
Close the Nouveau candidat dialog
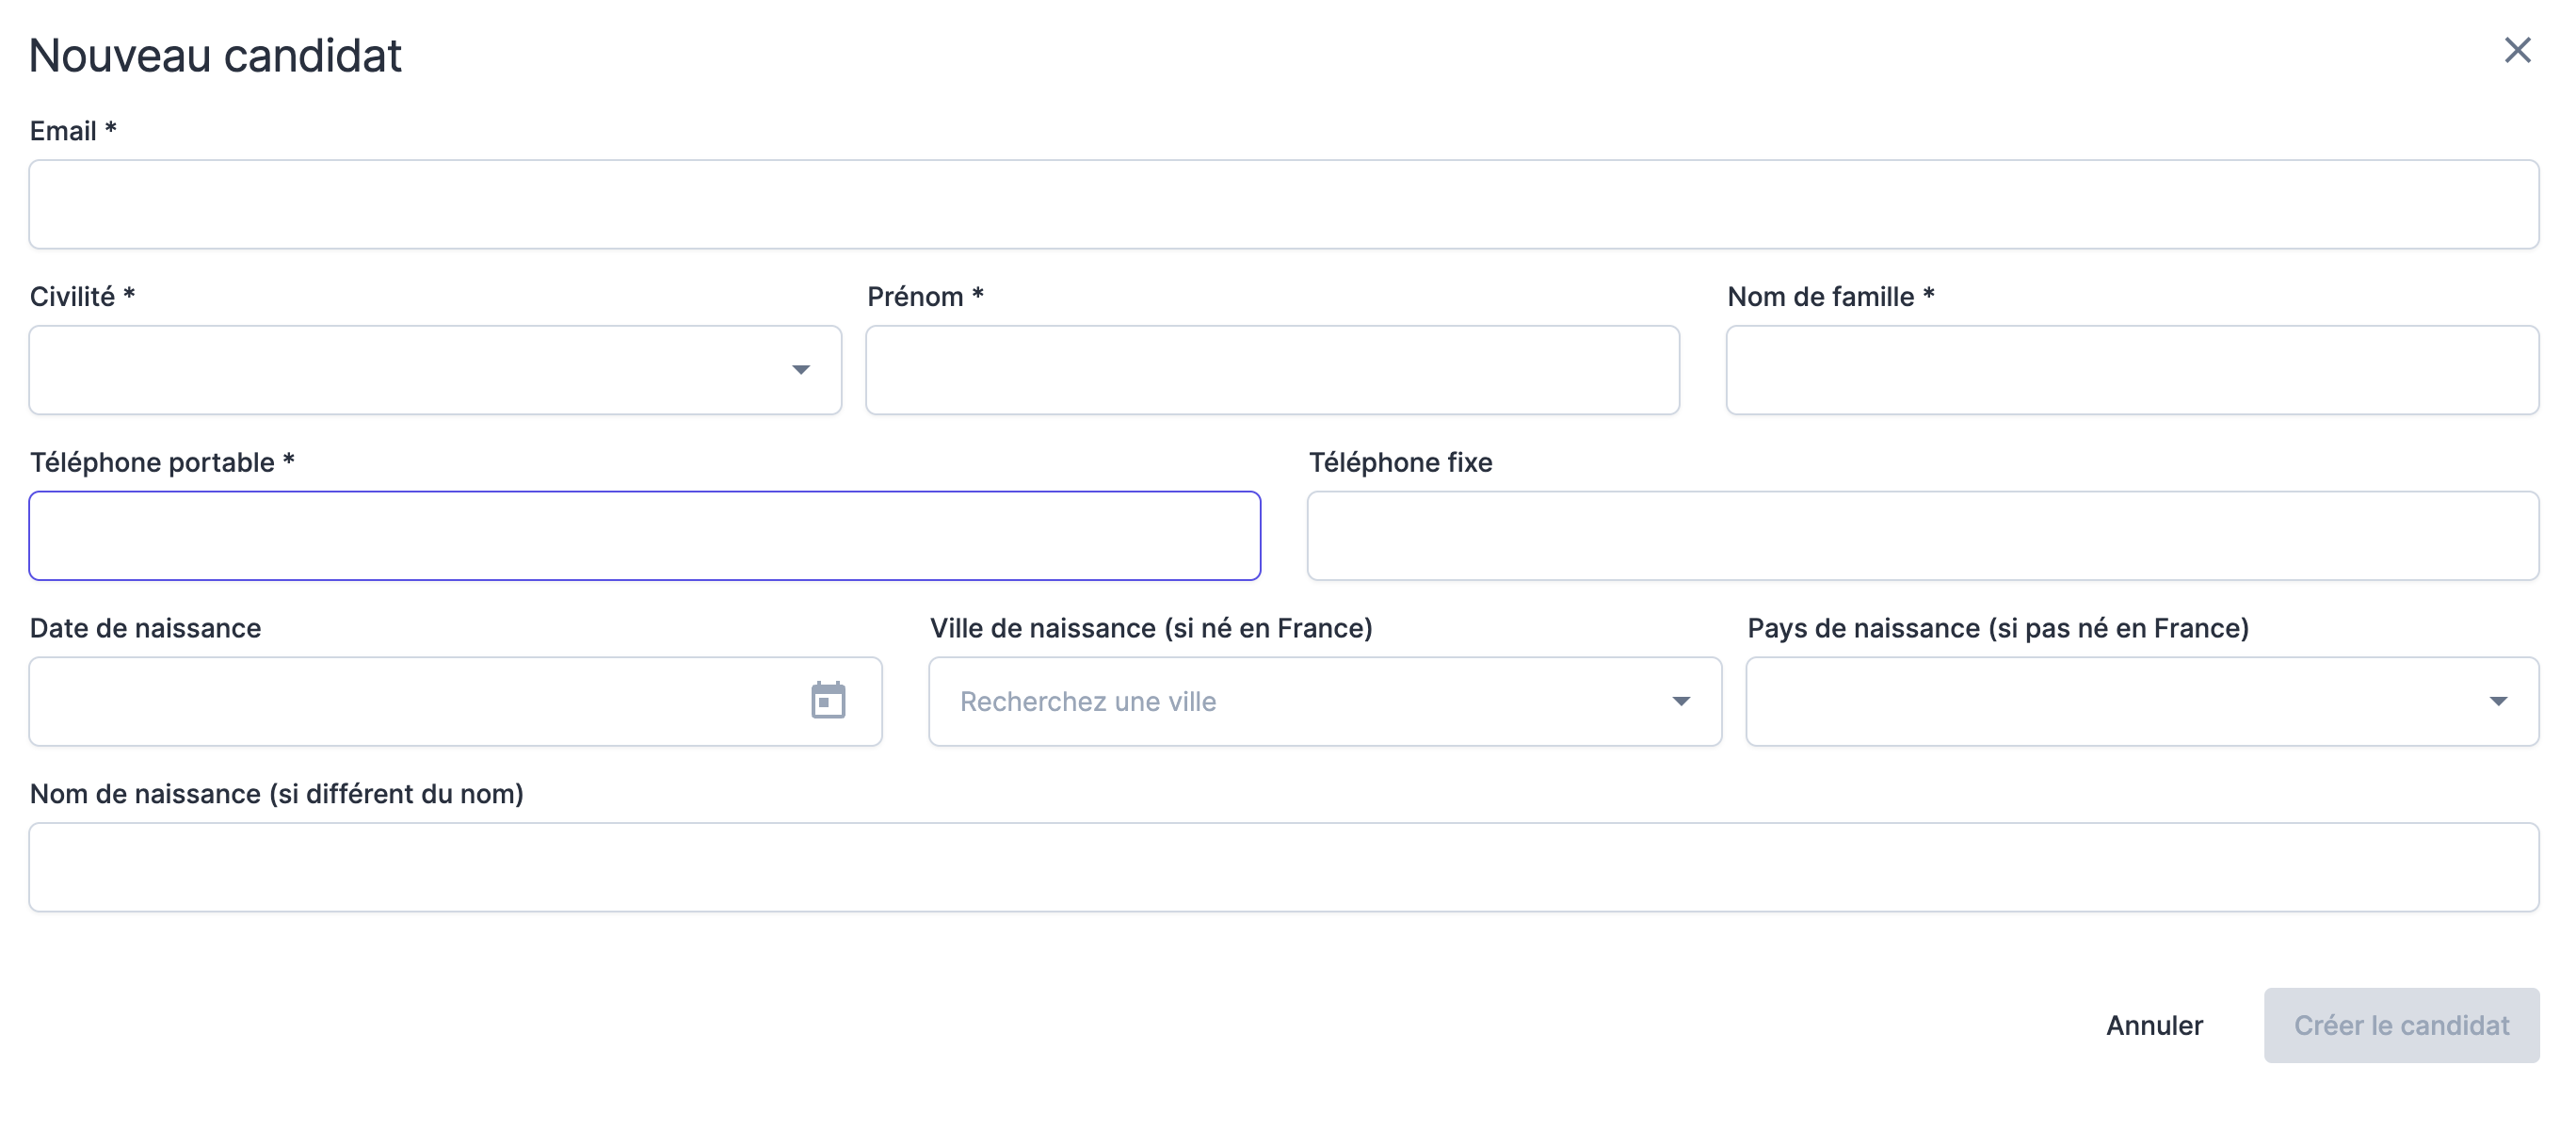[2516, 50]
